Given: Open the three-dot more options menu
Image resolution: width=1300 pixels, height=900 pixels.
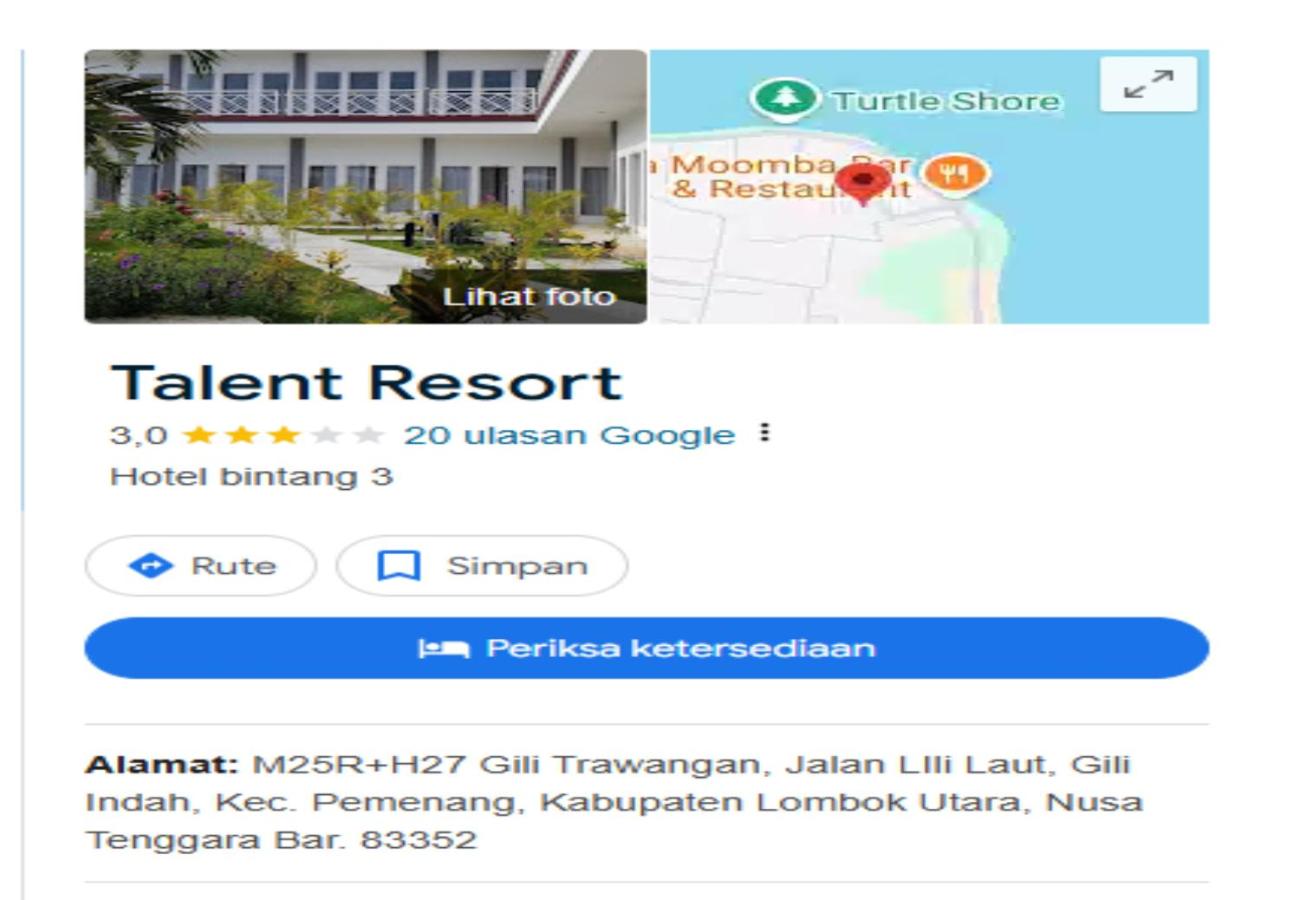Looking at the screenshot, I should [765, 433].
